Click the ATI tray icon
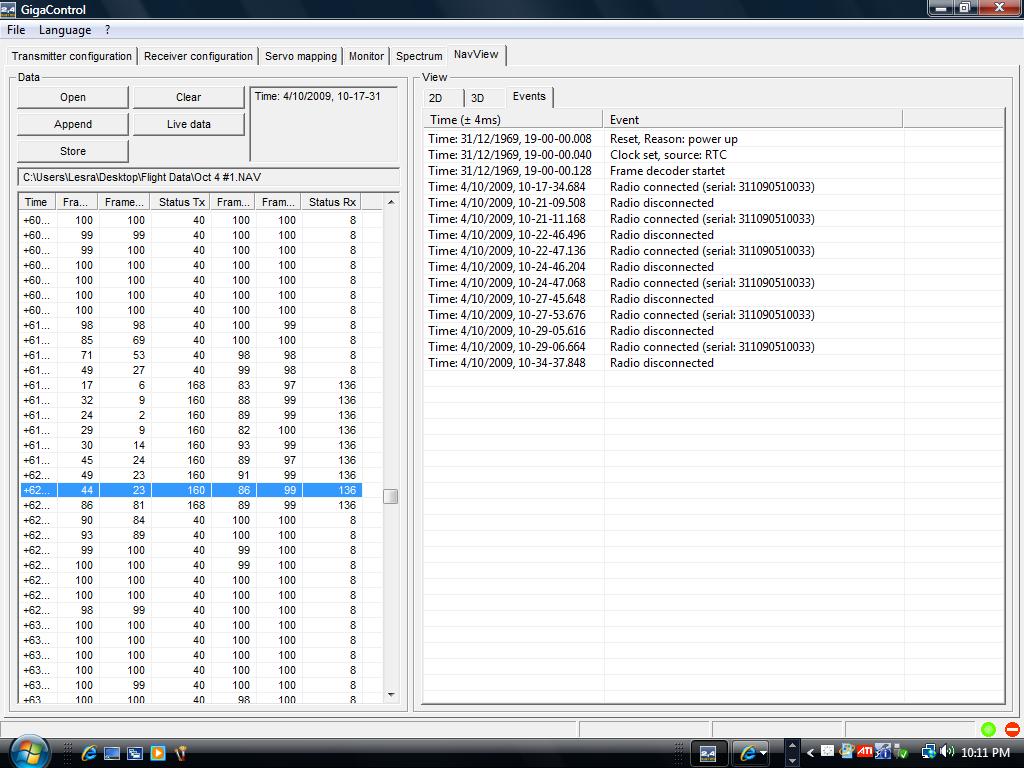Screen dimensions: 1024x768 pyautogui.click(x=866, y=752)
